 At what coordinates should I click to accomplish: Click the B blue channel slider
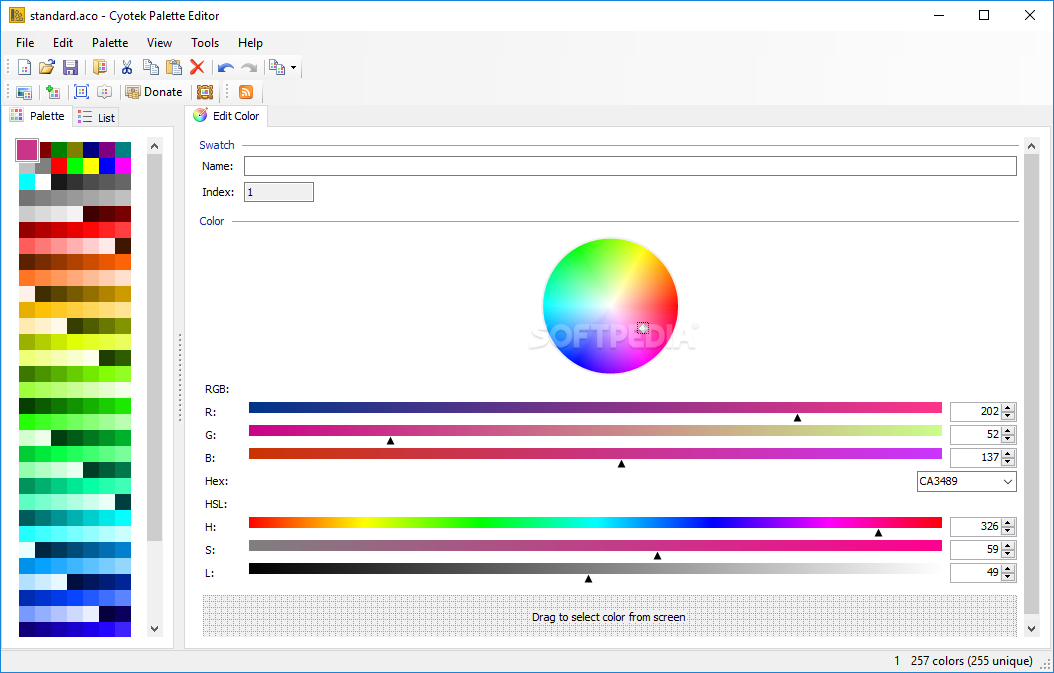[x=595, y=454]
